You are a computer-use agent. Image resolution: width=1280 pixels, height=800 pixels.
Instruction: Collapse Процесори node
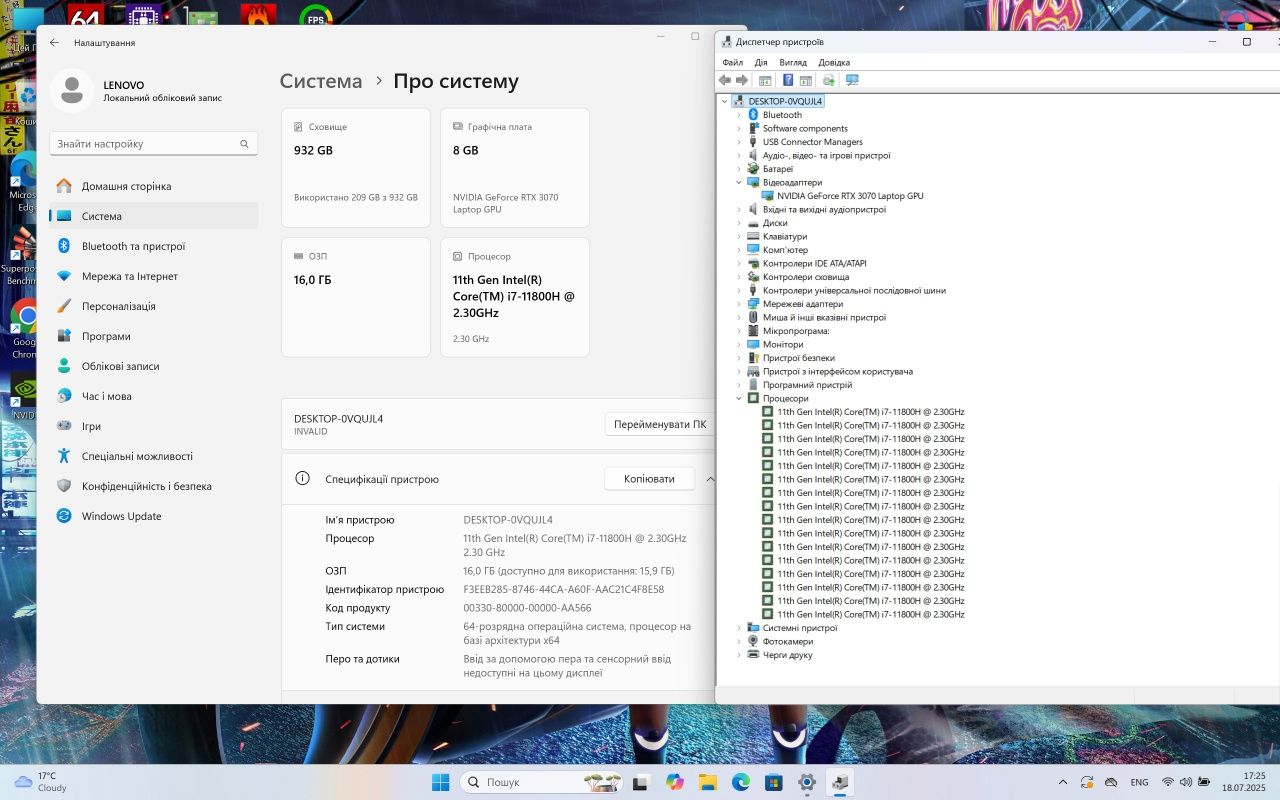[740, 398]
